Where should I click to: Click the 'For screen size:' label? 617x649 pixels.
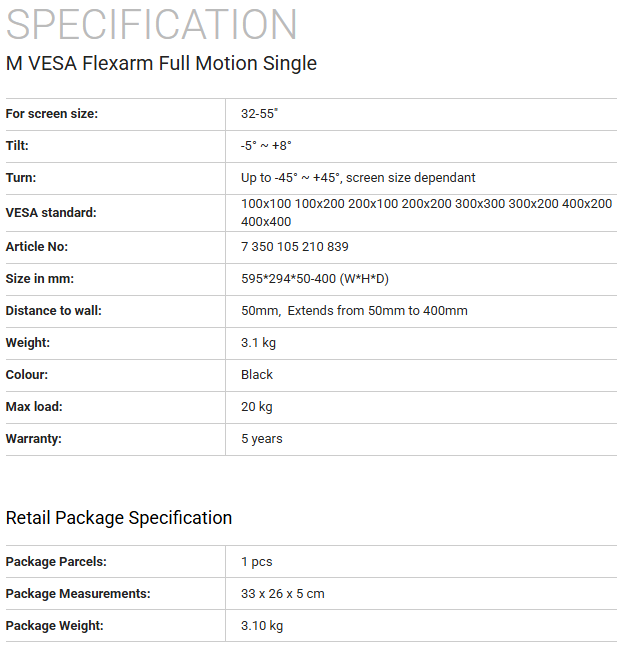pos(51,114)
